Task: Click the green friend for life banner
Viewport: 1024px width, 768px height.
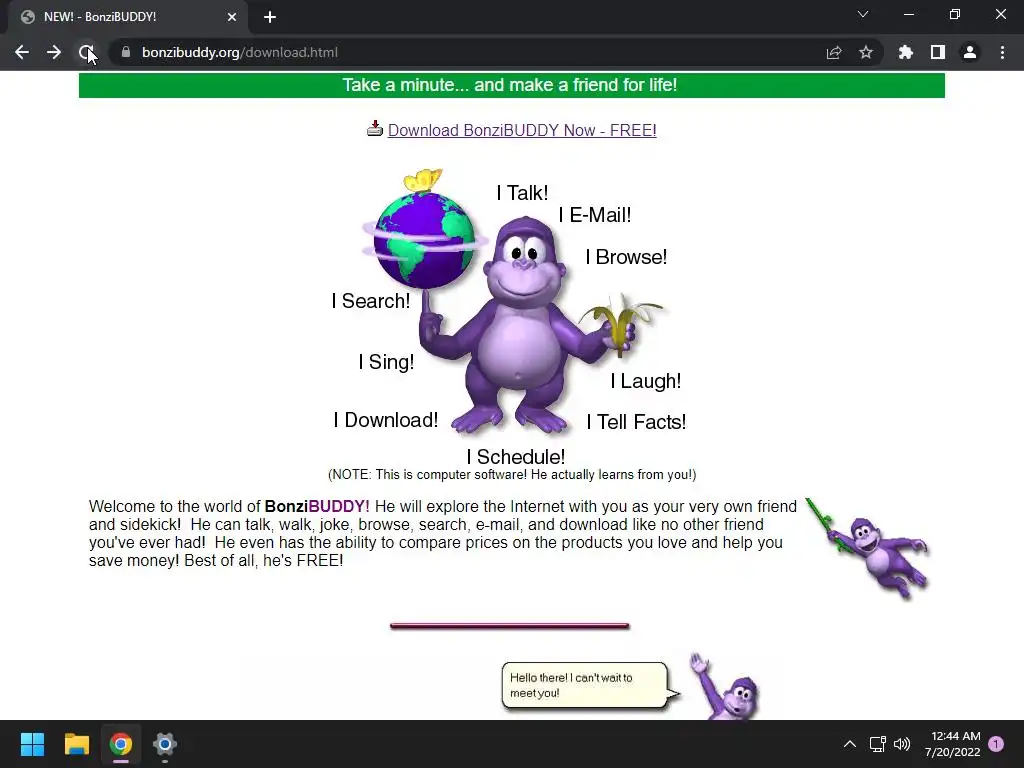Action: point(511,85)
